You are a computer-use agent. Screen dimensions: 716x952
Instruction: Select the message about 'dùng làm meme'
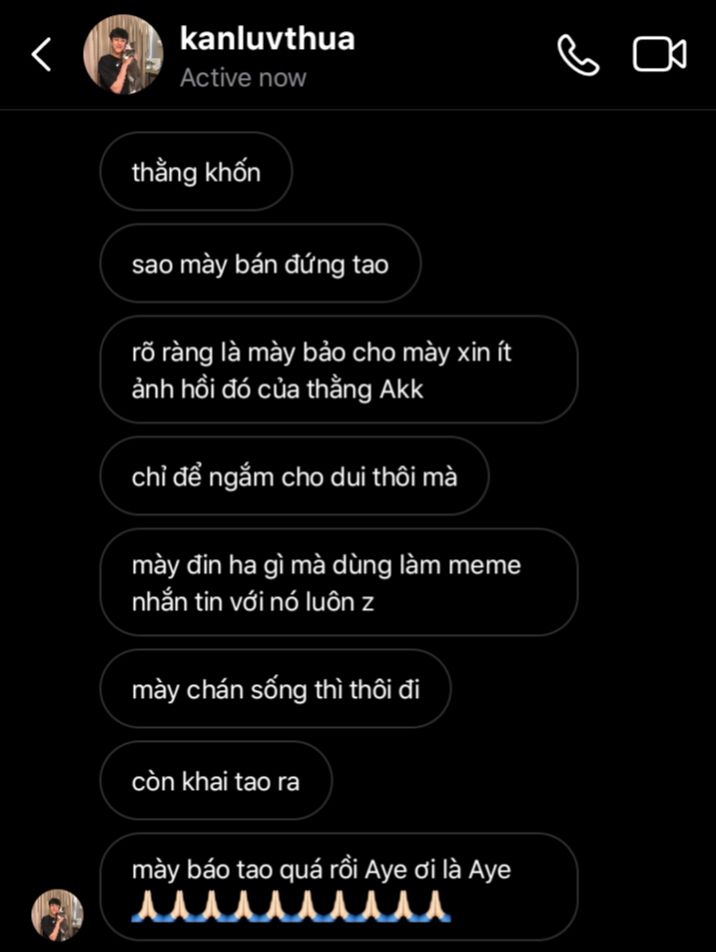[339, 582]
